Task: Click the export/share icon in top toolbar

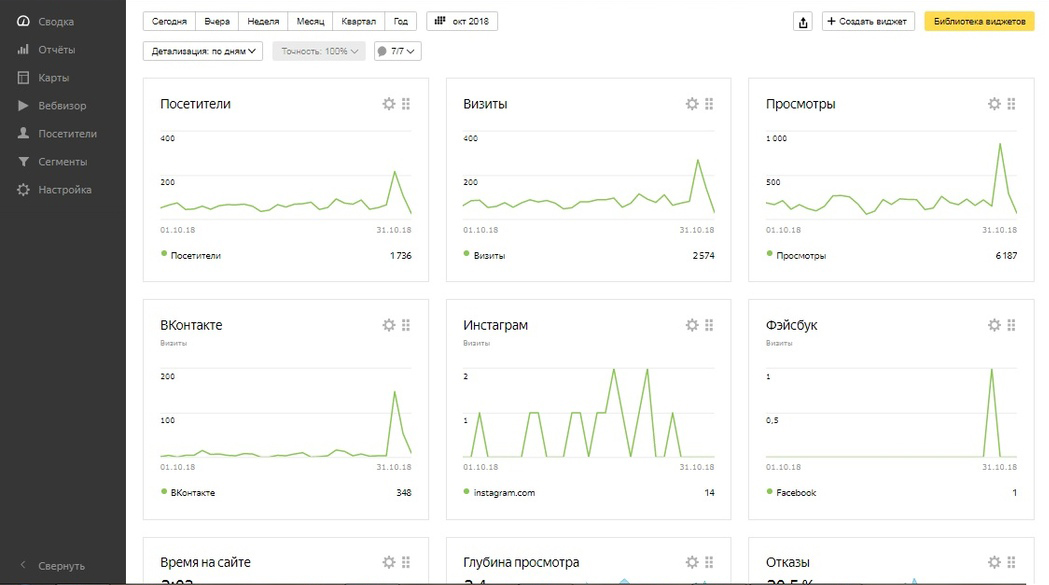Action: tap(802, 22)
